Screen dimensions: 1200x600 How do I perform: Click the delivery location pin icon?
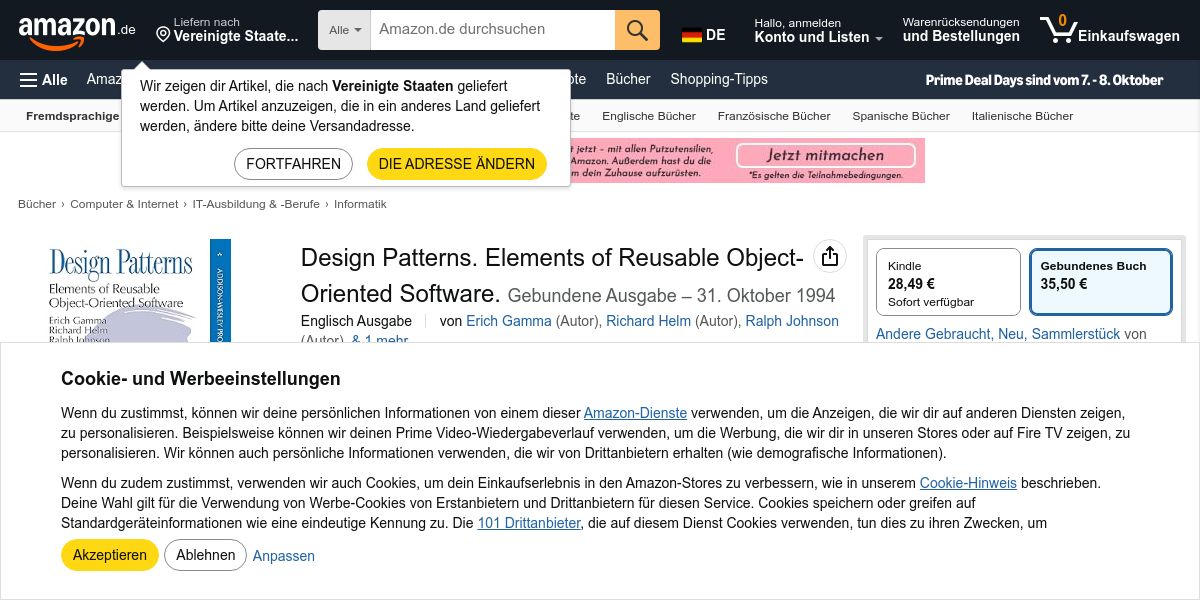163,35
